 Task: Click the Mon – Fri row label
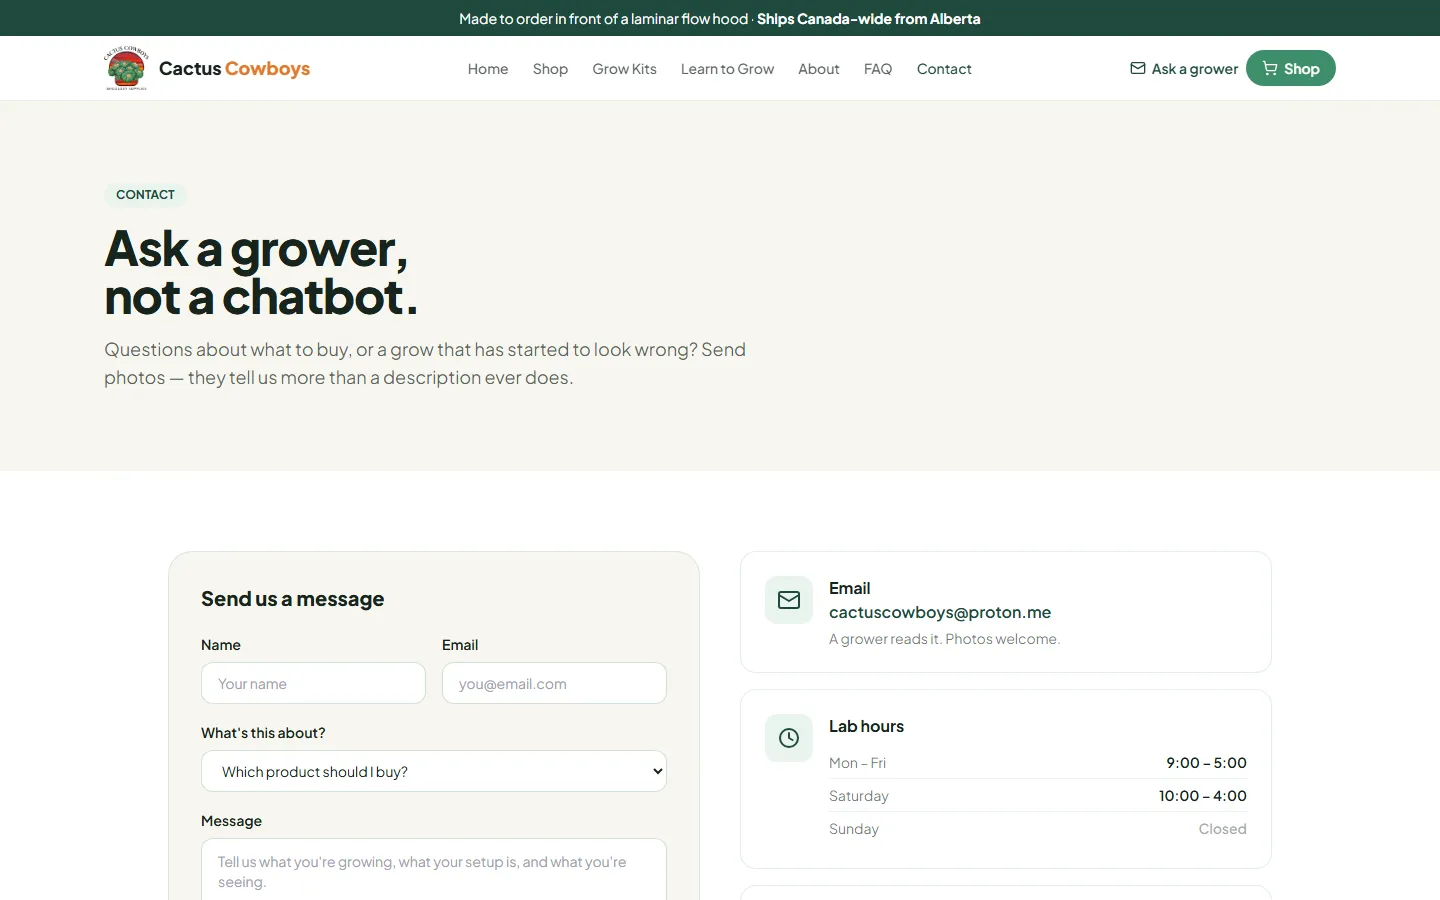pyautogui.click(x=857, y=763)
